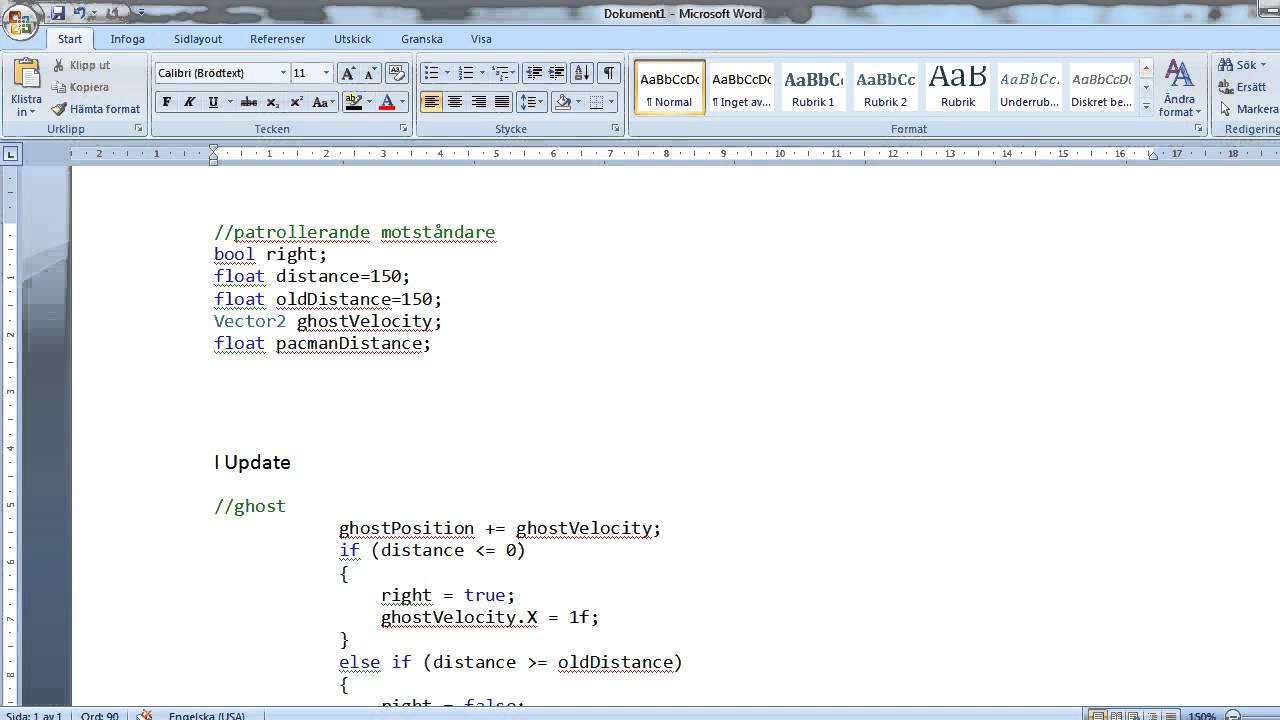Image resolution: width=1280 pixels, height=720 pixels.
Task: Open borders dropdown
Action: pyautogui.click(x=610, y=102)
